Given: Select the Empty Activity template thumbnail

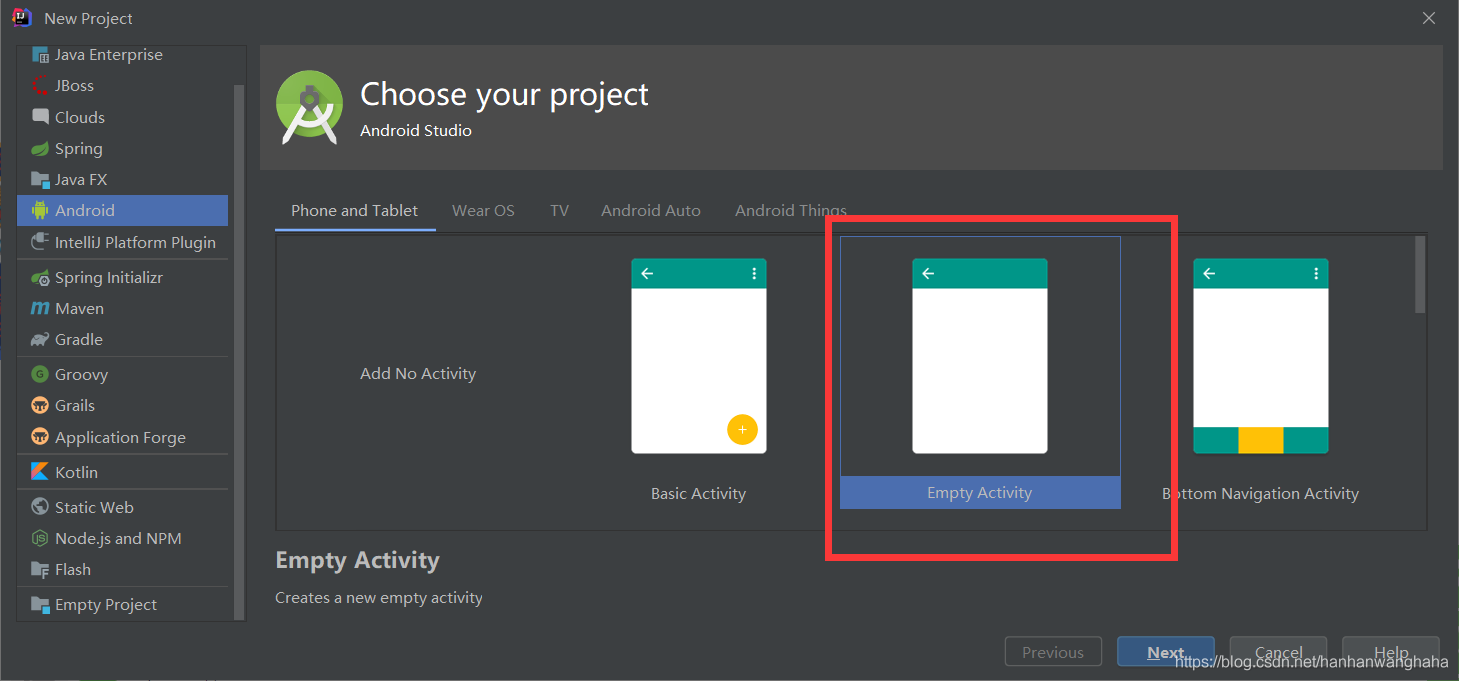Looking at the screenshot, I should pos(980,356).
